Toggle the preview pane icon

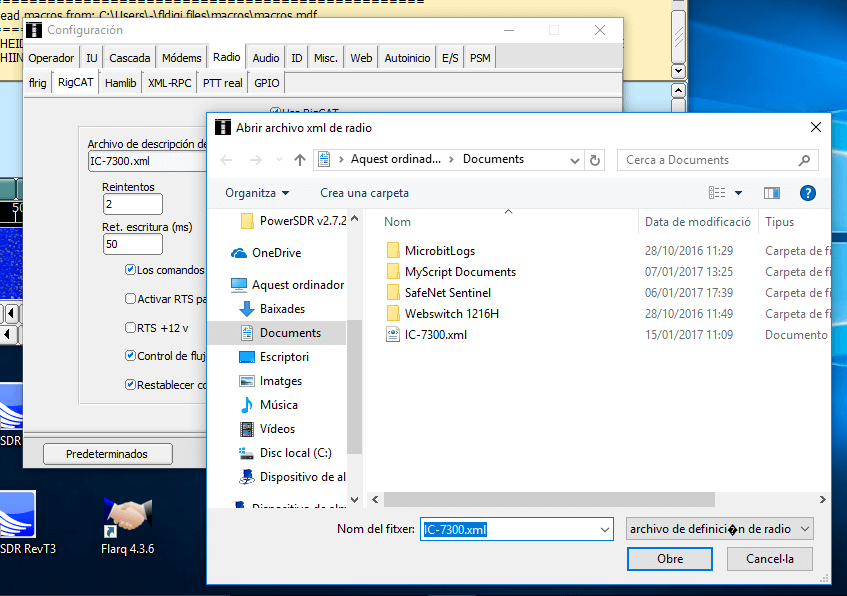coord(771,193)
